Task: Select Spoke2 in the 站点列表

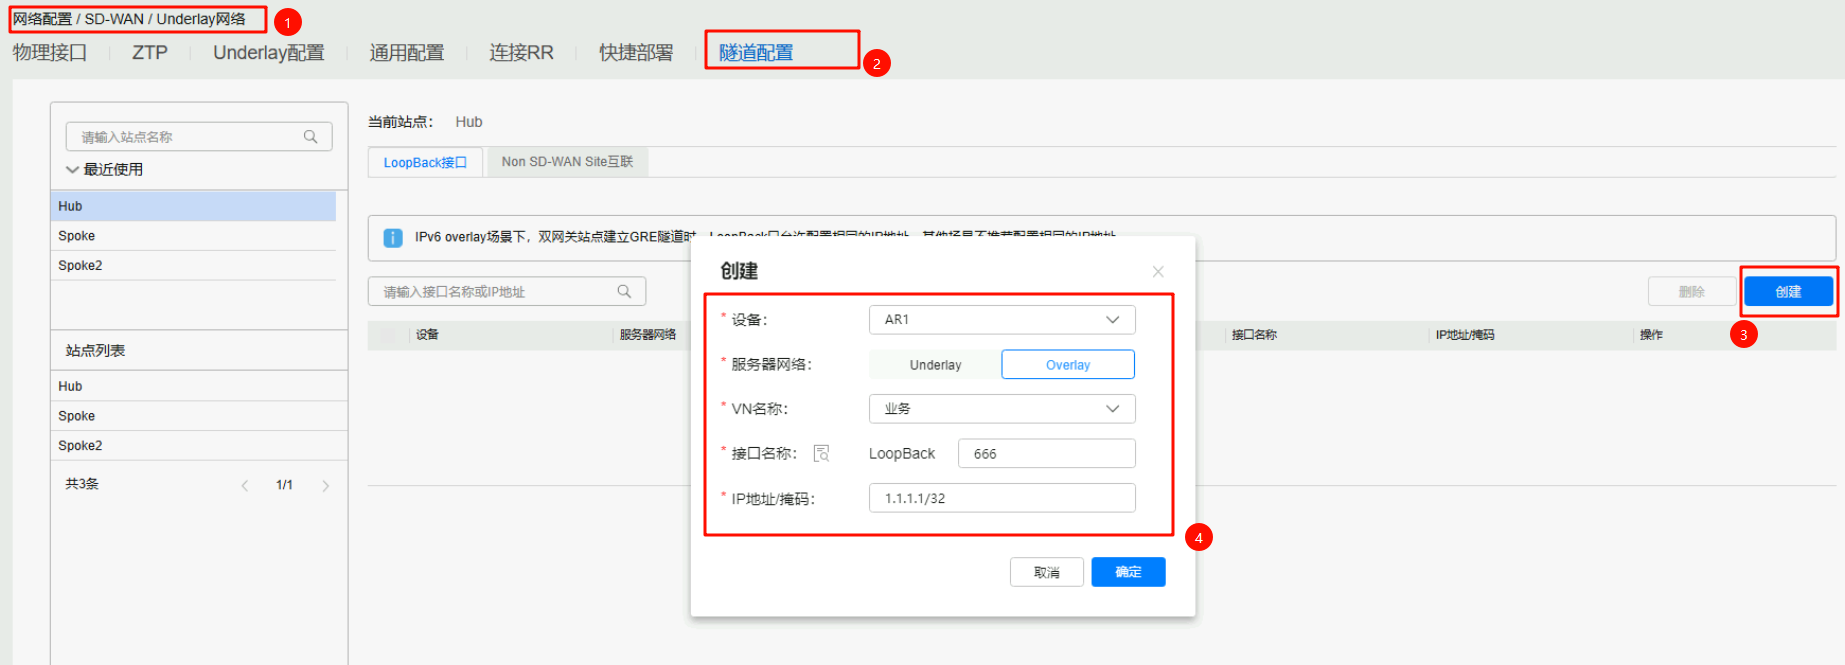Action: pyautogui.click(x=80, y=446)
